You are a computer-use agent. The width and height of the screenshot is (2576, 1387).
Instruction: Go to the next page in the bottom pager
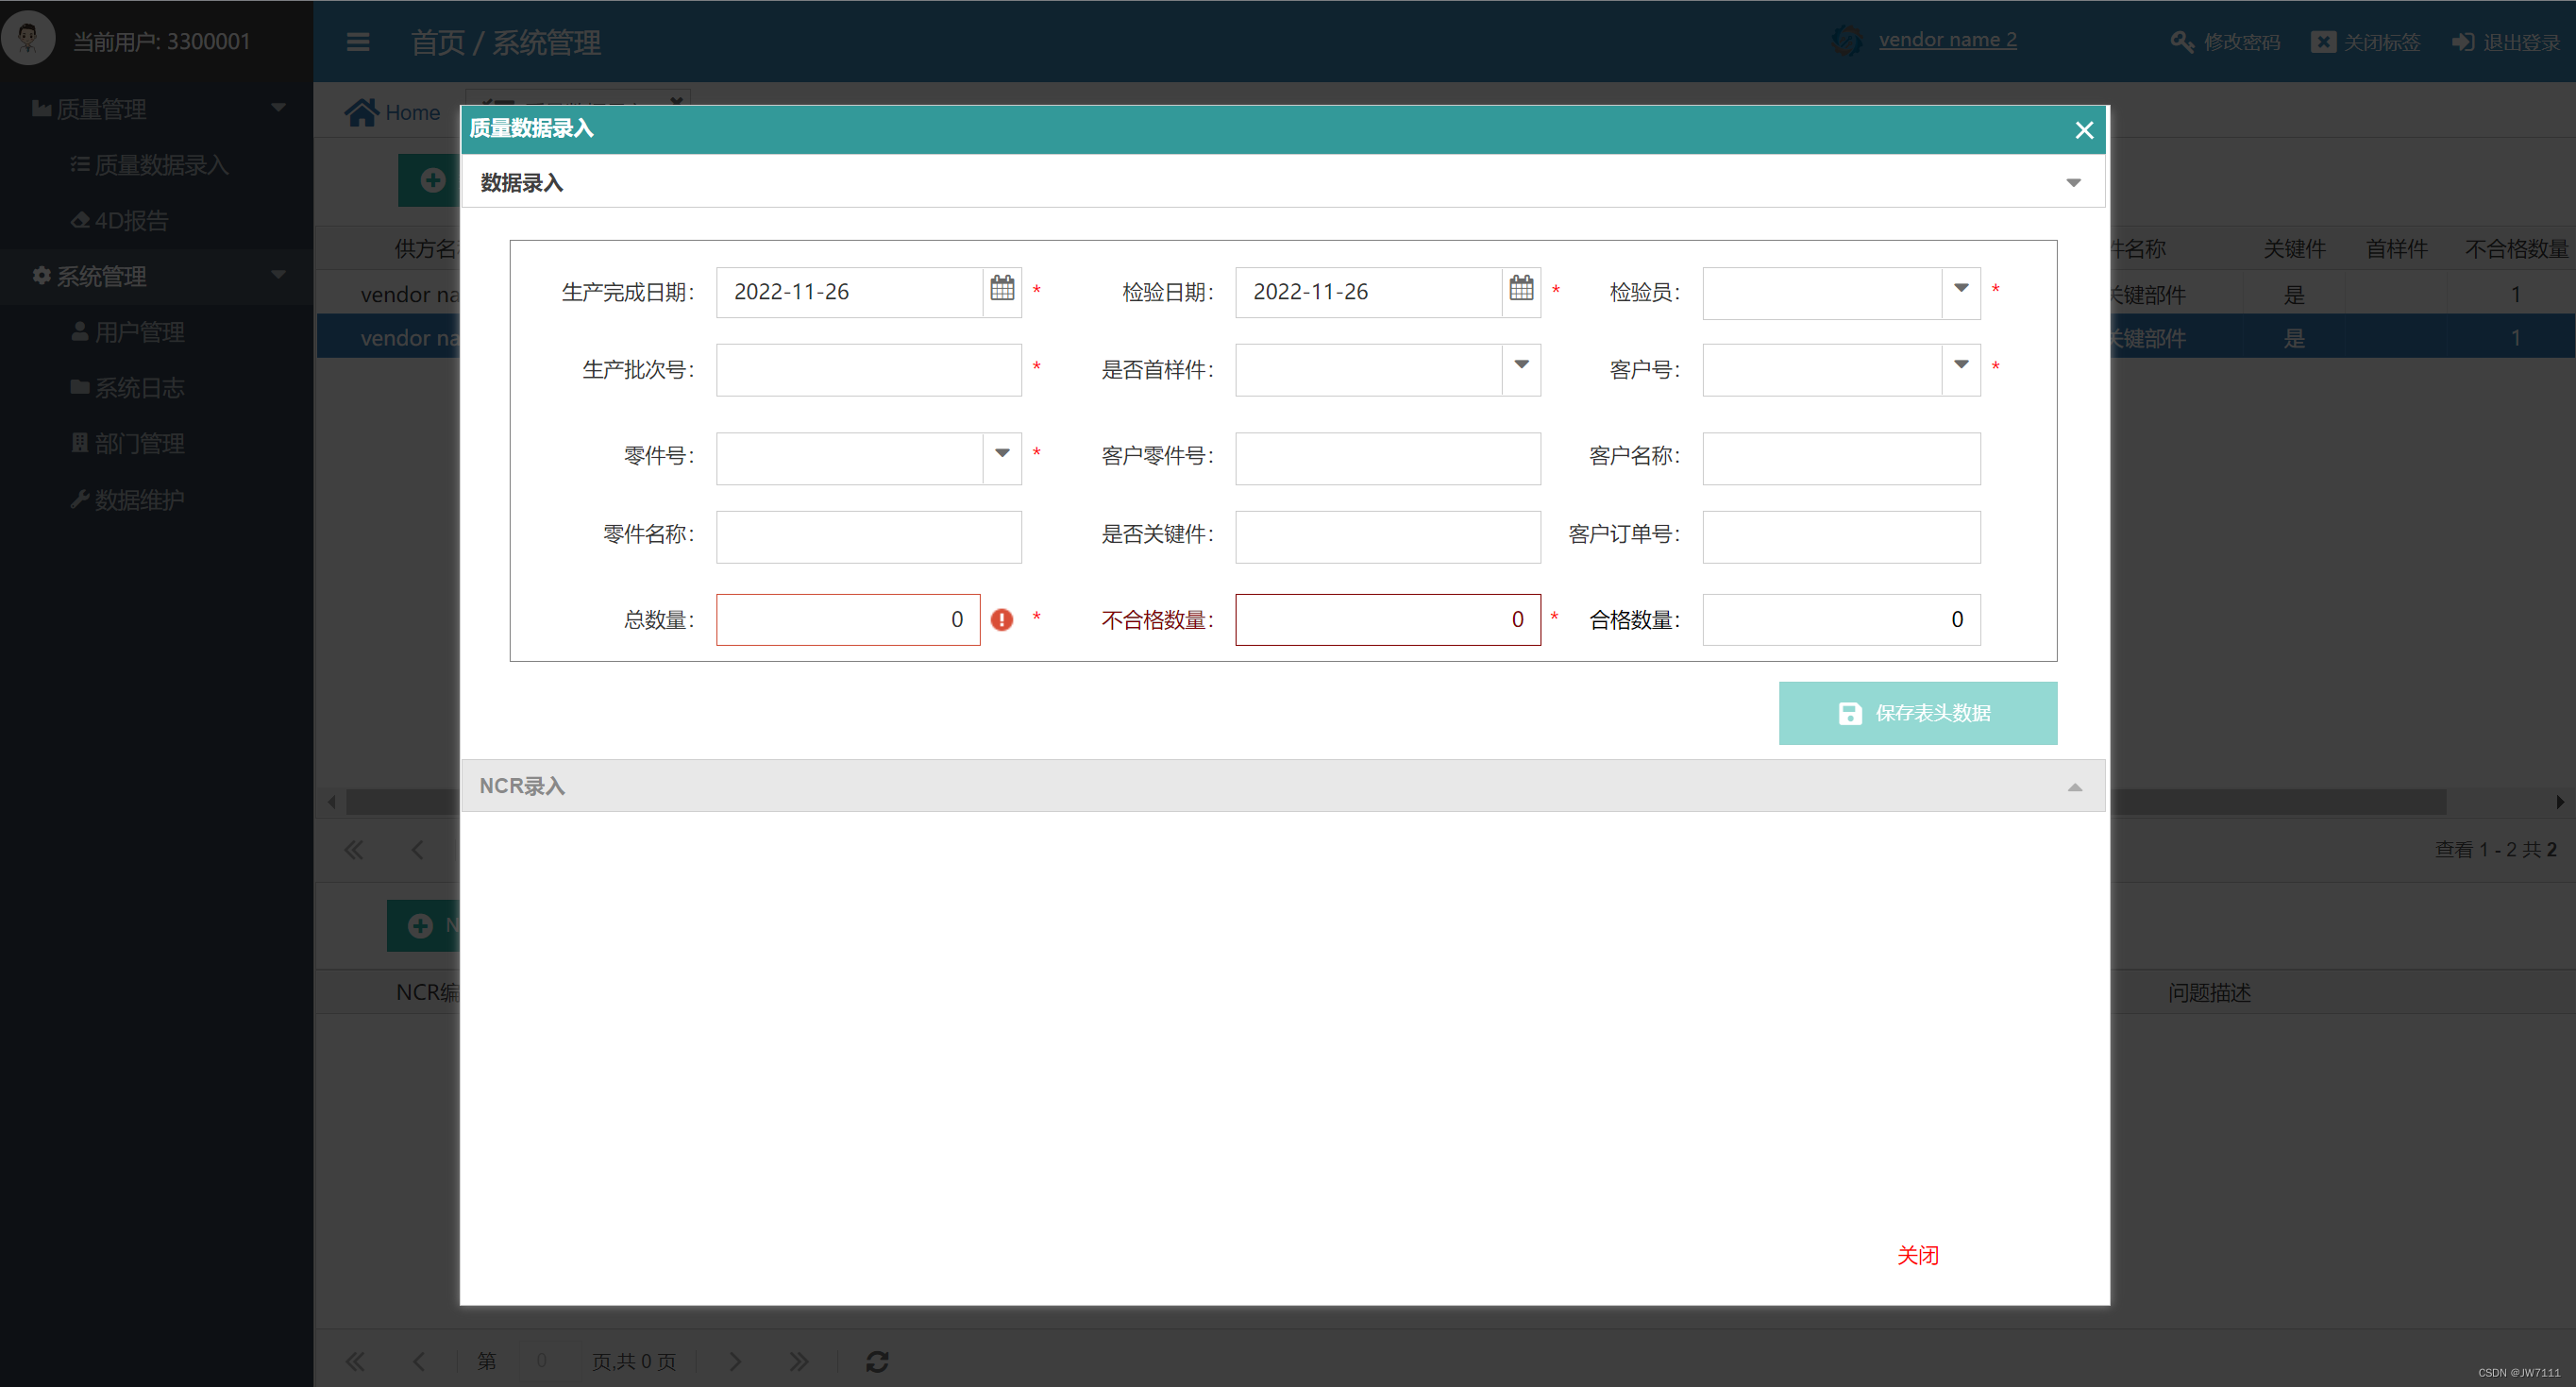pos(735,1361)
